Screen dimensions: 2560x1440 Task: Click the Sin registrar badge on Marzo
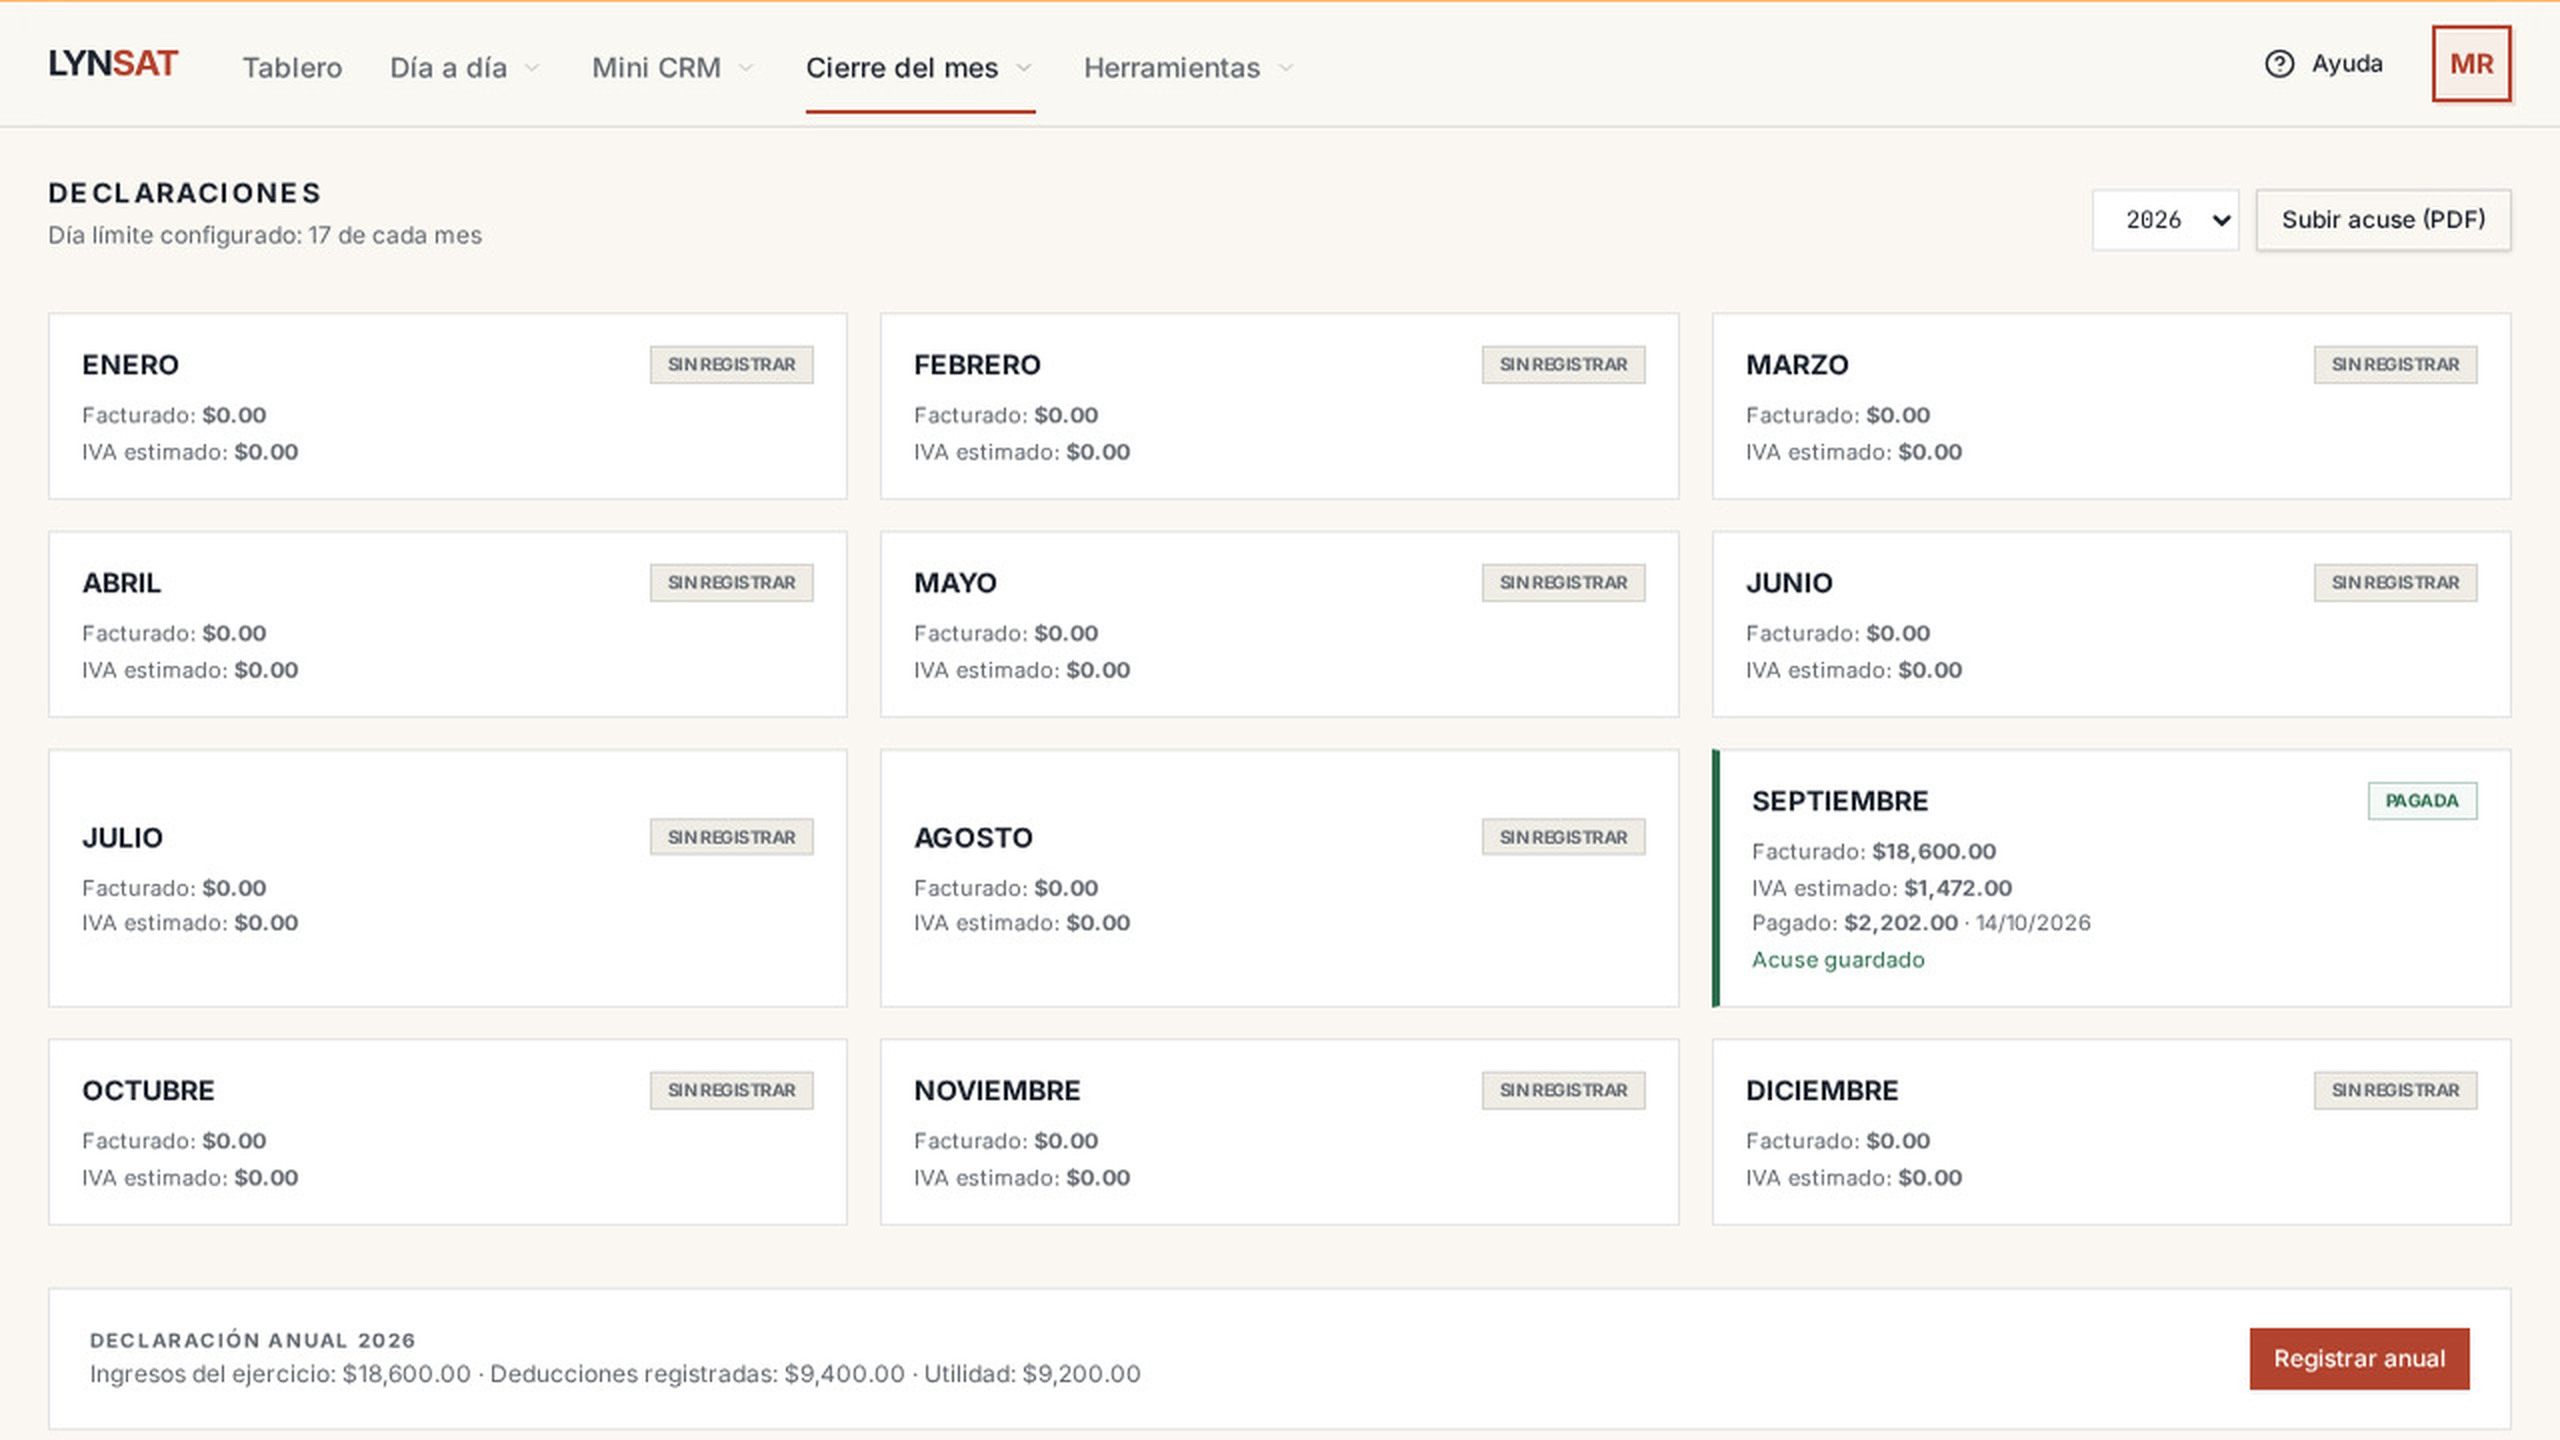pos(2395,365)
